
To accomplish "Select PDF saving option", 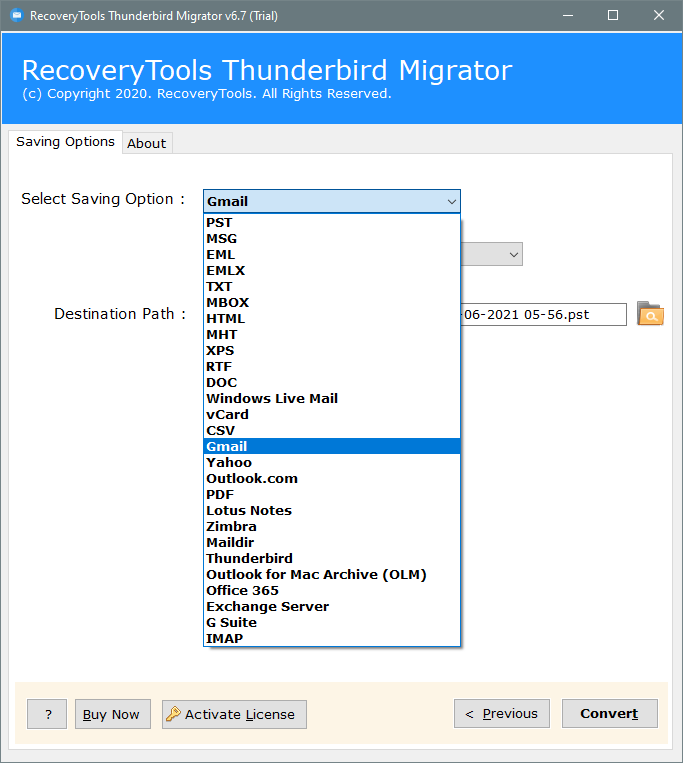I will click(332, 494).
